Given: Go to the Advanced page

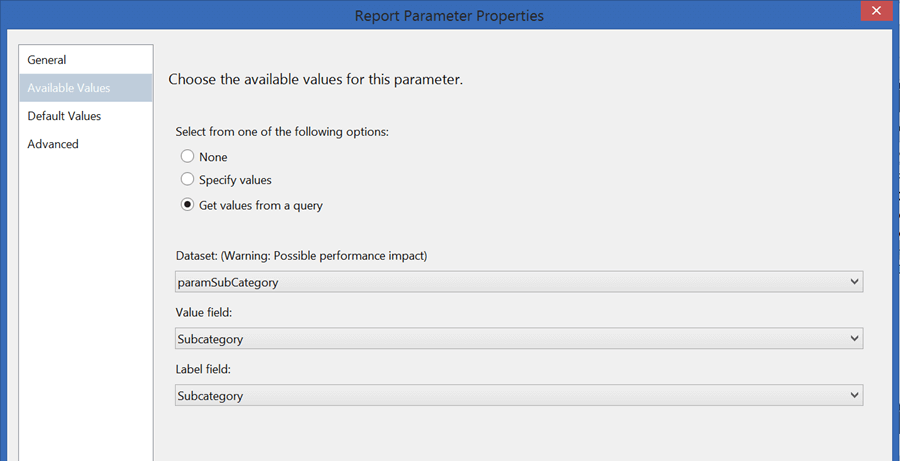Looking at the screenshot, I should 53,144.
